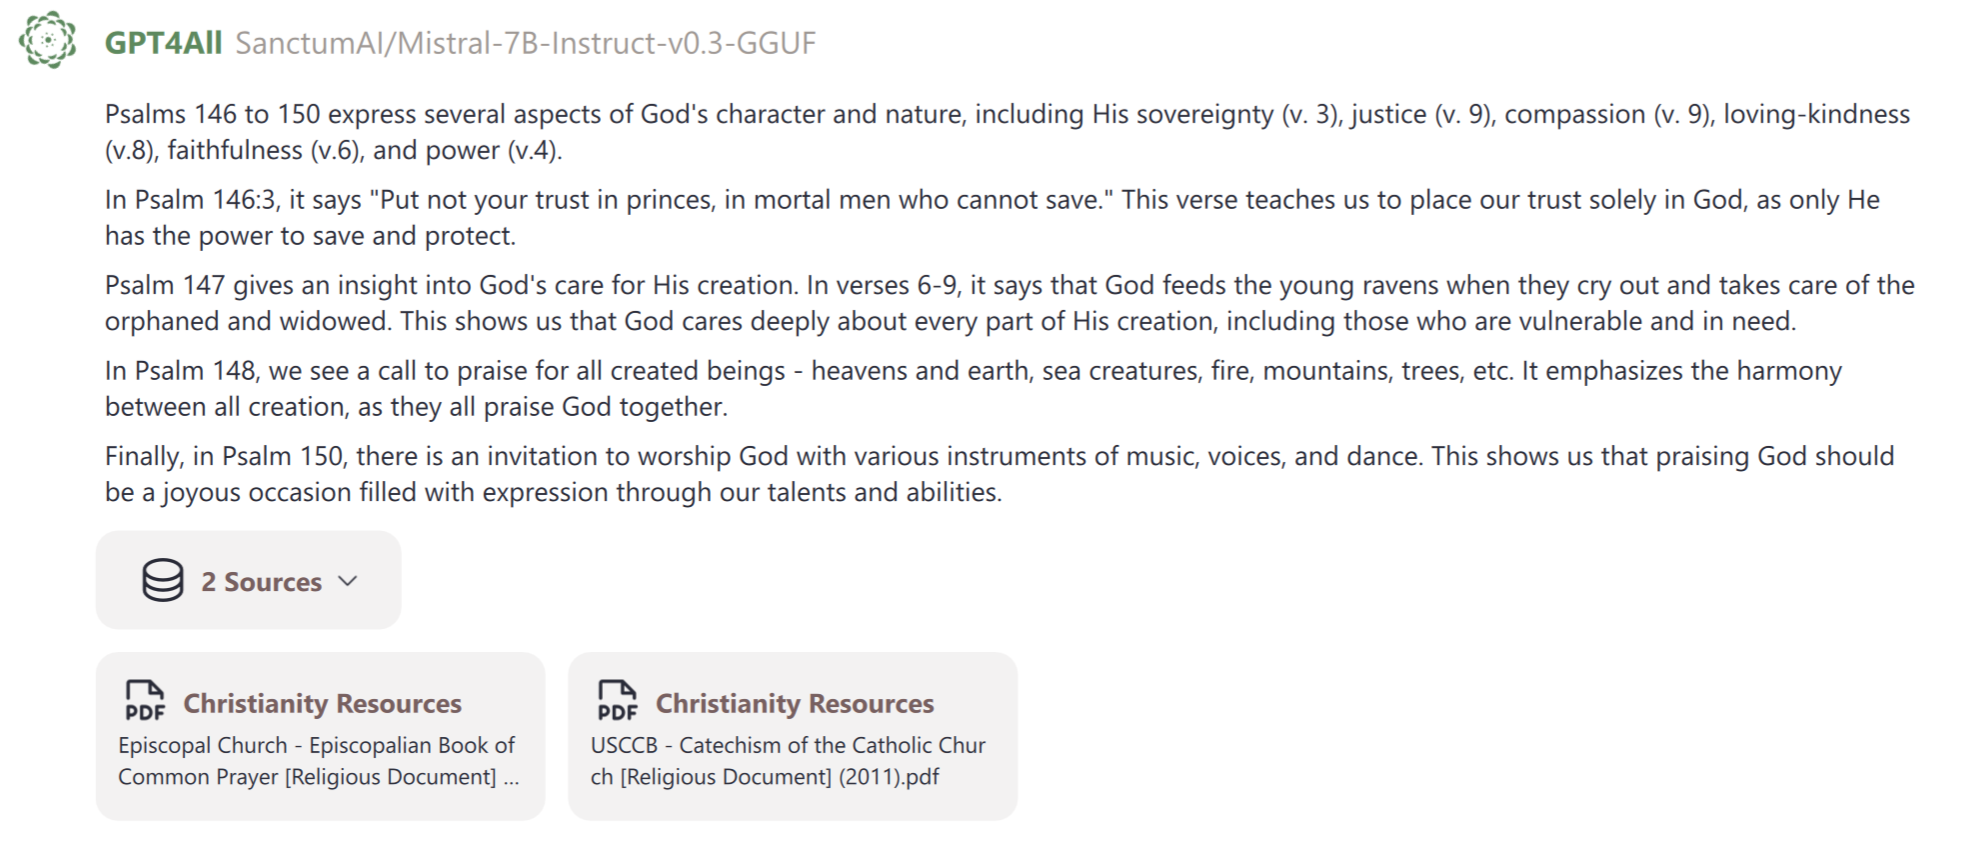Screen dimensions: 1963x853
Task: Toggle the 2 Sources button
Action: tap(248, 580)
